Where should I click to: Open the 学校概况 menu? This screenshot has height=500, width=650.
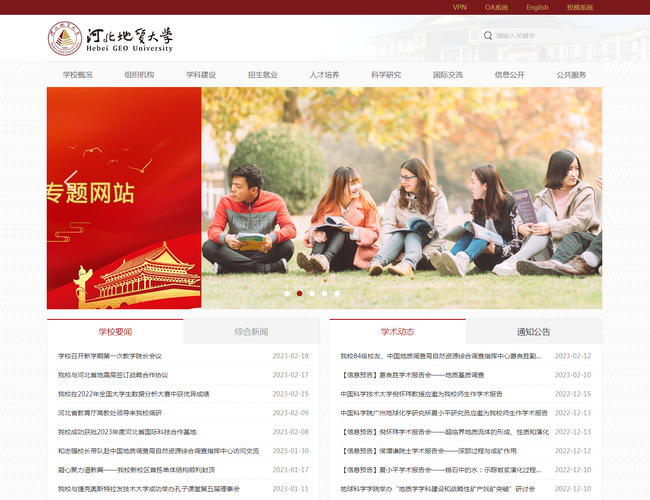coord(78,75)
